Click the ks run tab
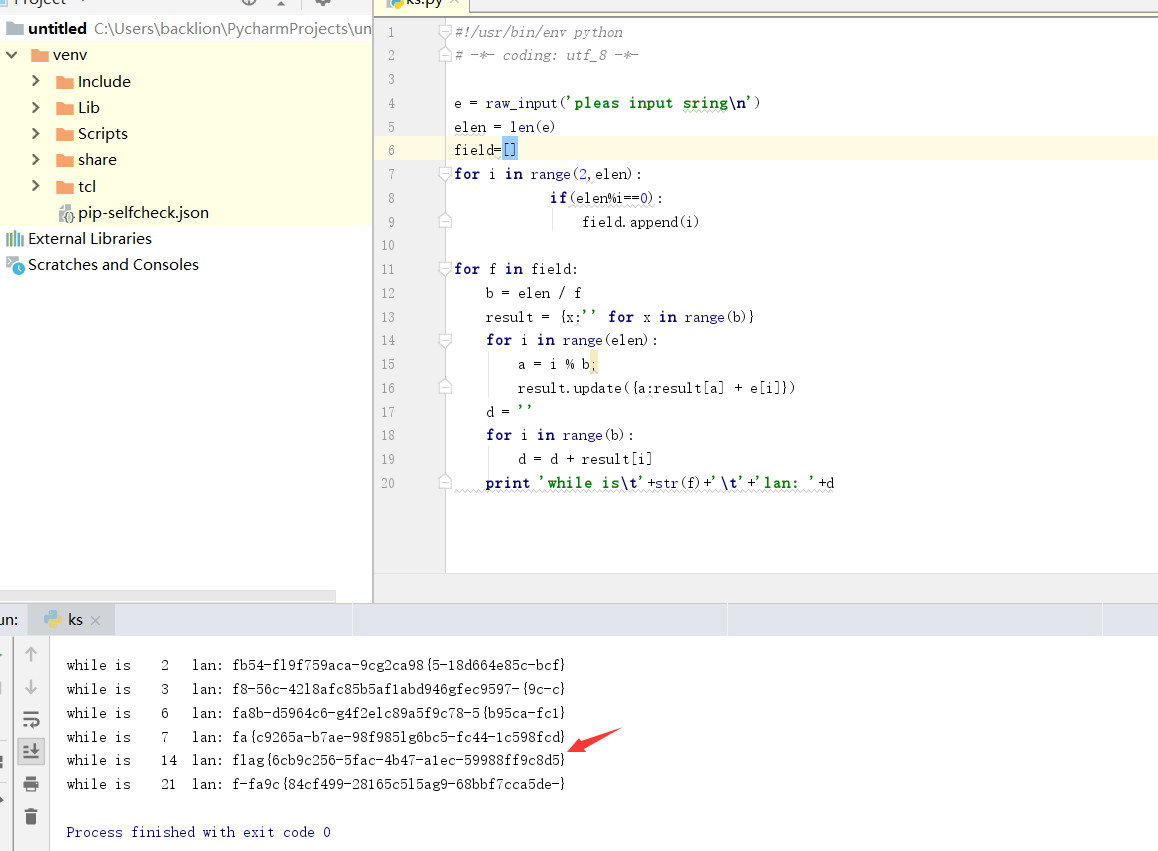Viewport: 1158px width, 851px height. (x=71, y=620)
